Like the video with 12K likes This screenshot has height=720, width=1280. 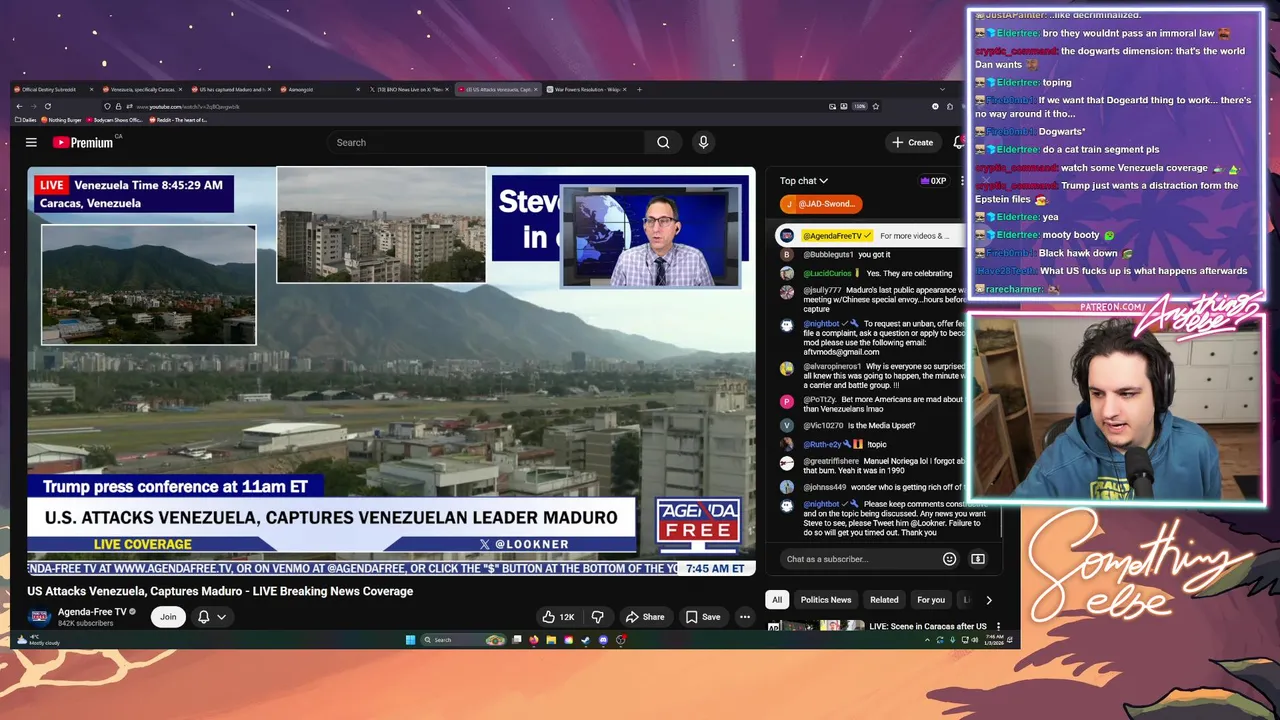click(558, 617)
